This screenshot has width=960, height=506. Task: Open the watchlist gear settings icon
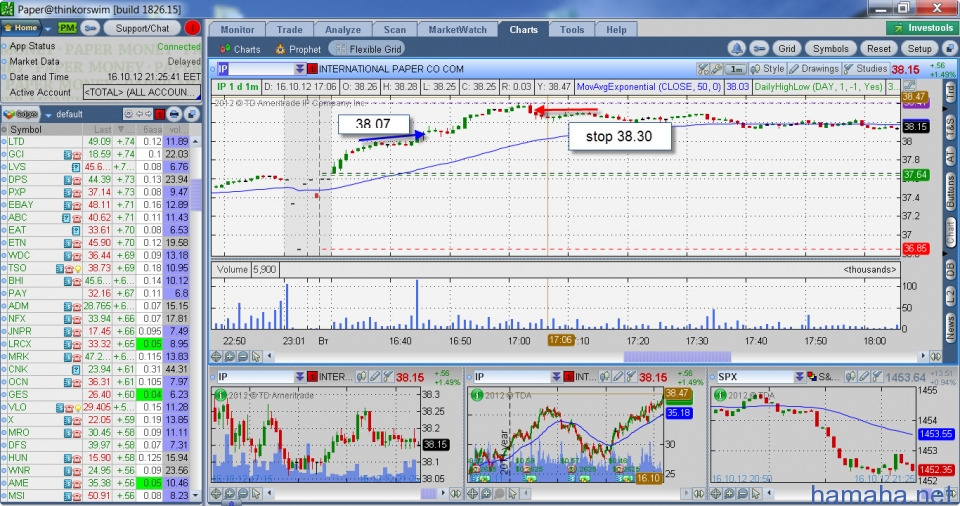(x=128, y=114)
